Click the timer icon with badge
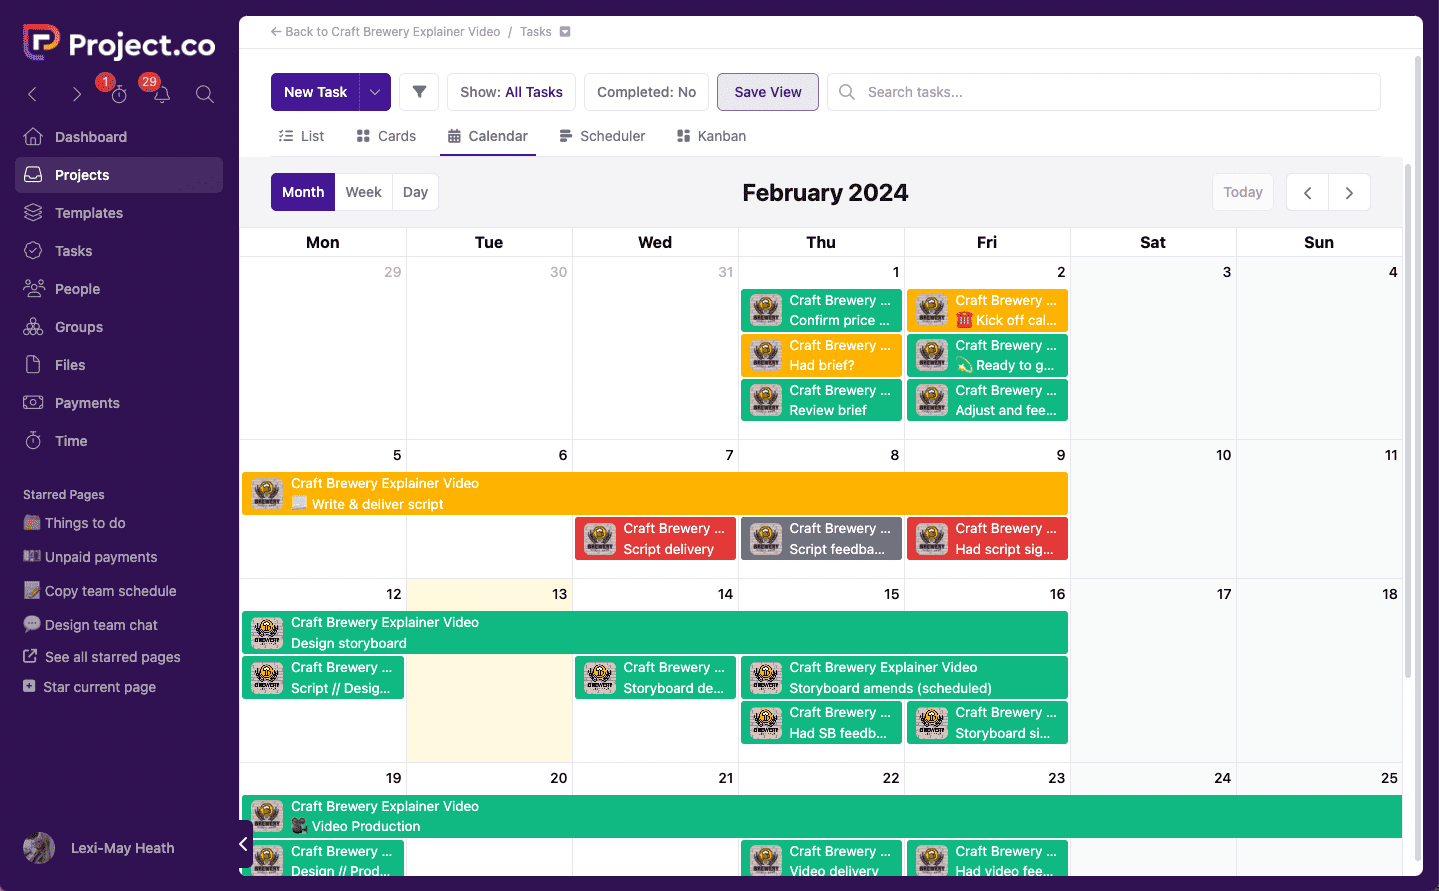 [119, 94]
